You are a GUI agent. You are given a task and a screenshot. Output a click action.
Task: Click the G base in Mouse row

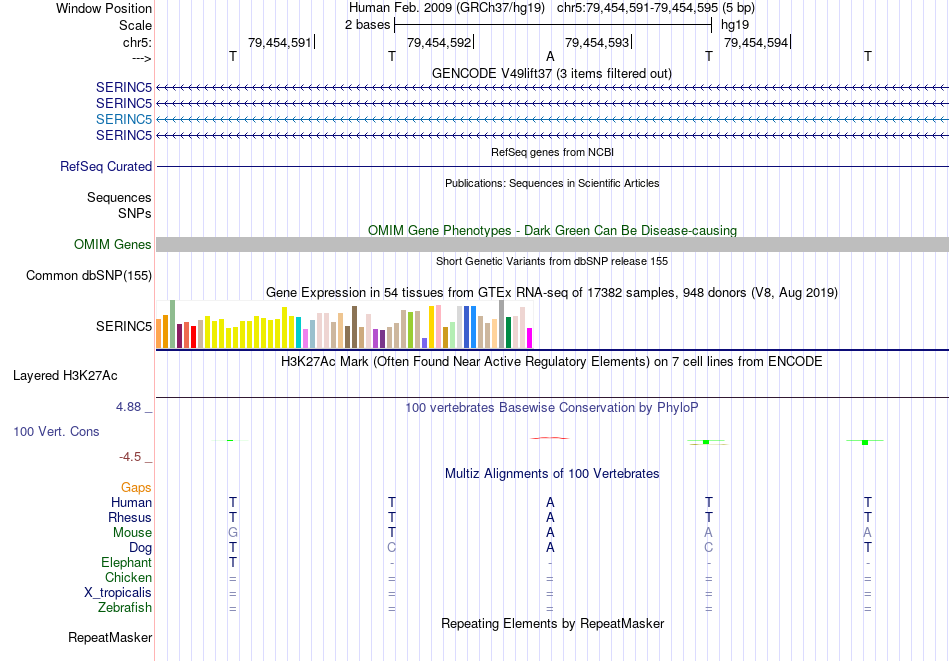click(x=233, y=533)
